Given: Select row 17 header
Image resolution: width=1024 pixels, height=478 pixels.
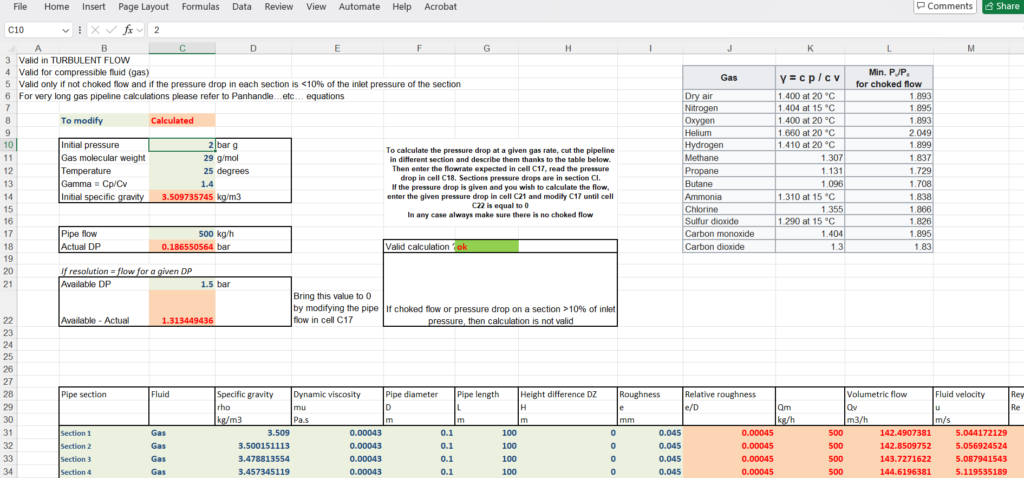Looking at the screenshot, I should click(x=8, y=233).
